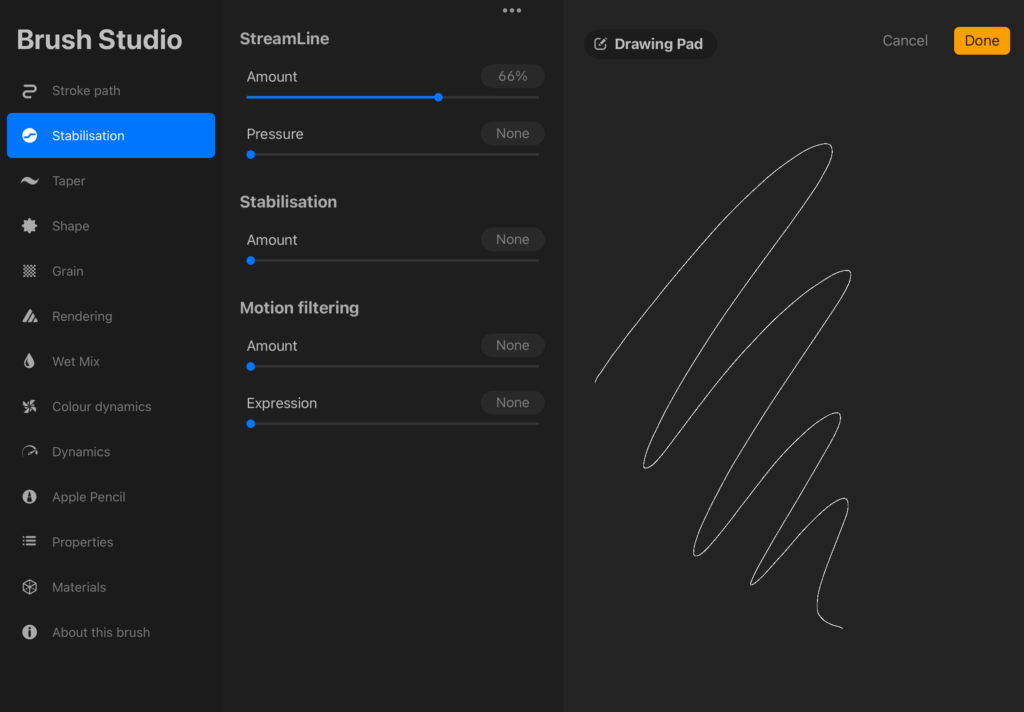This screenshot has width=1024, height=712.
Task: Open the Materials section
Action: [111, 587]
